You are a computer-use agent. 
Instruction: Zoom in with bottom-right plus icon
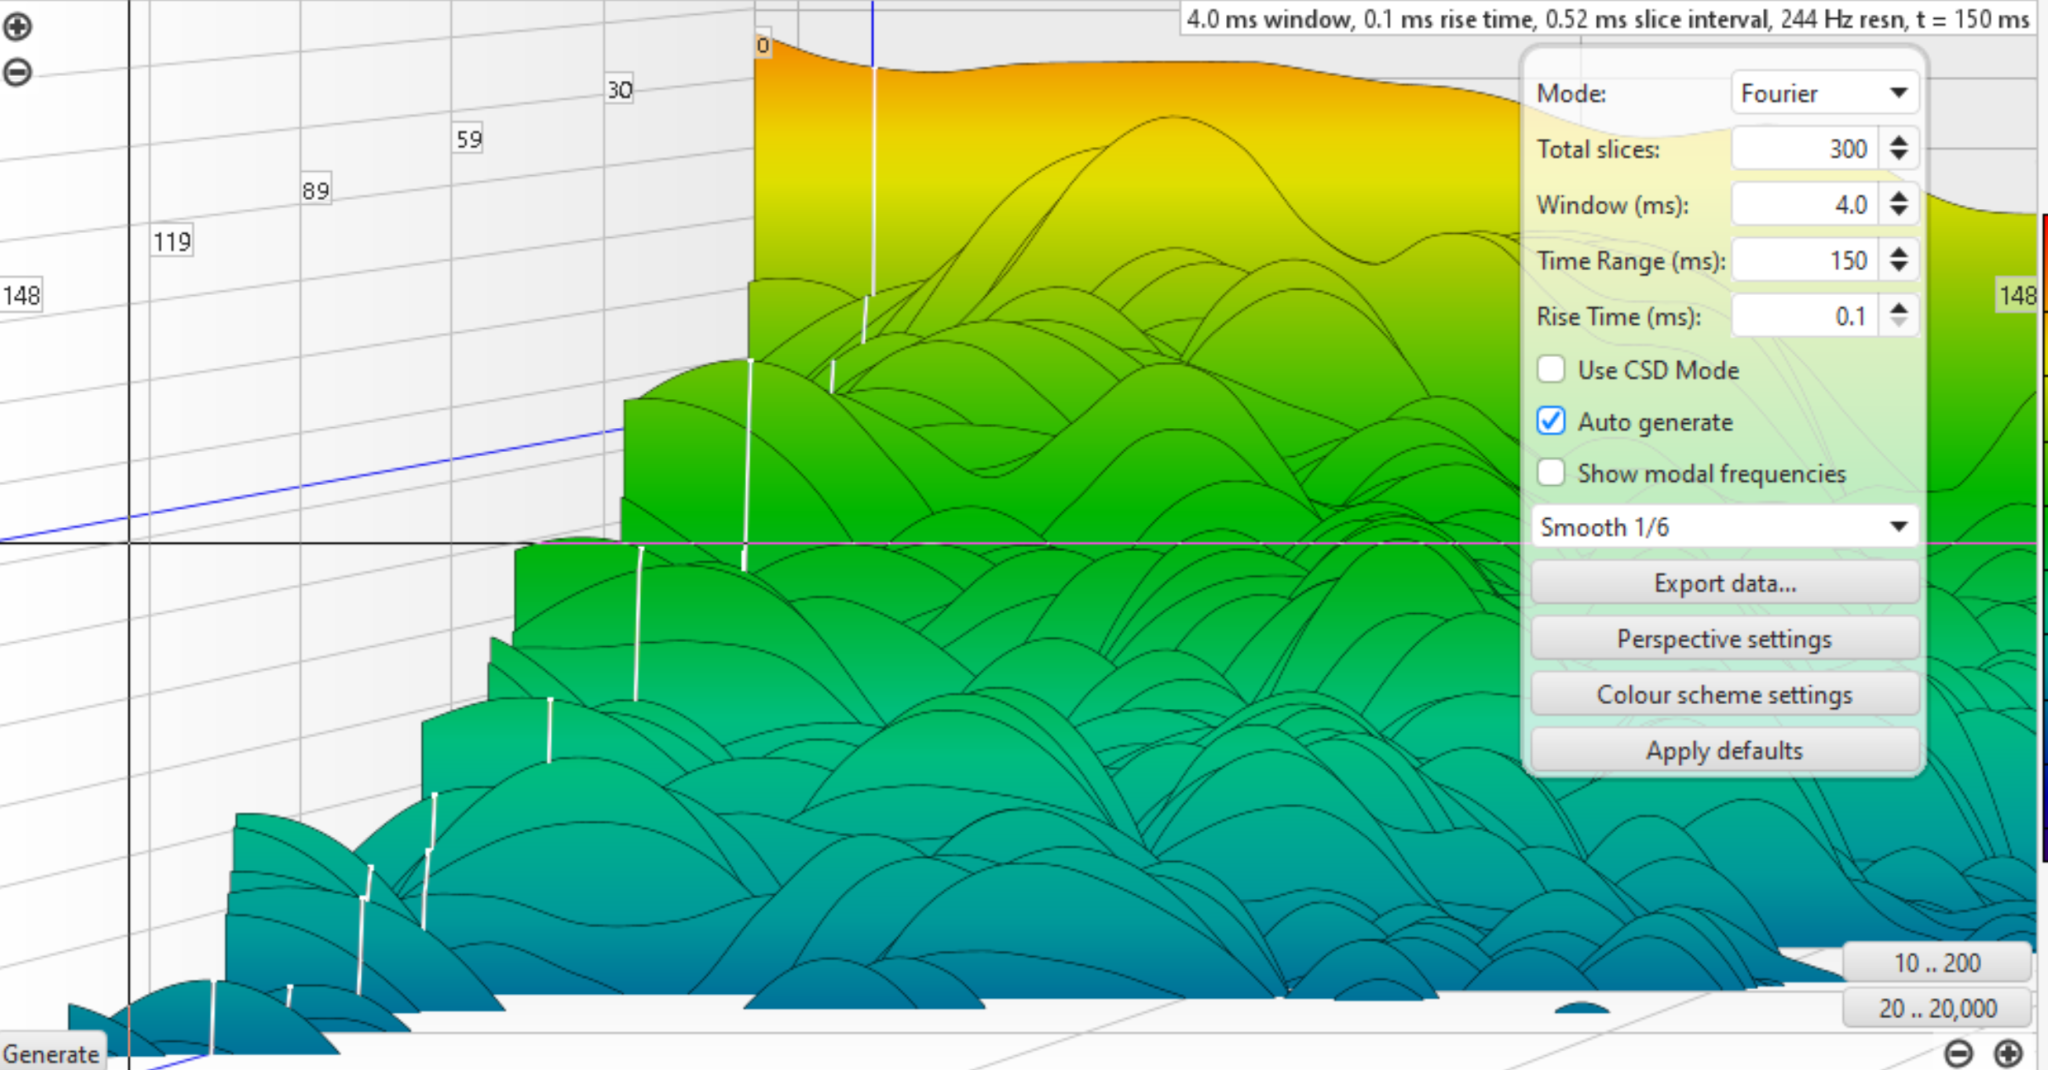point(2007,1053)
